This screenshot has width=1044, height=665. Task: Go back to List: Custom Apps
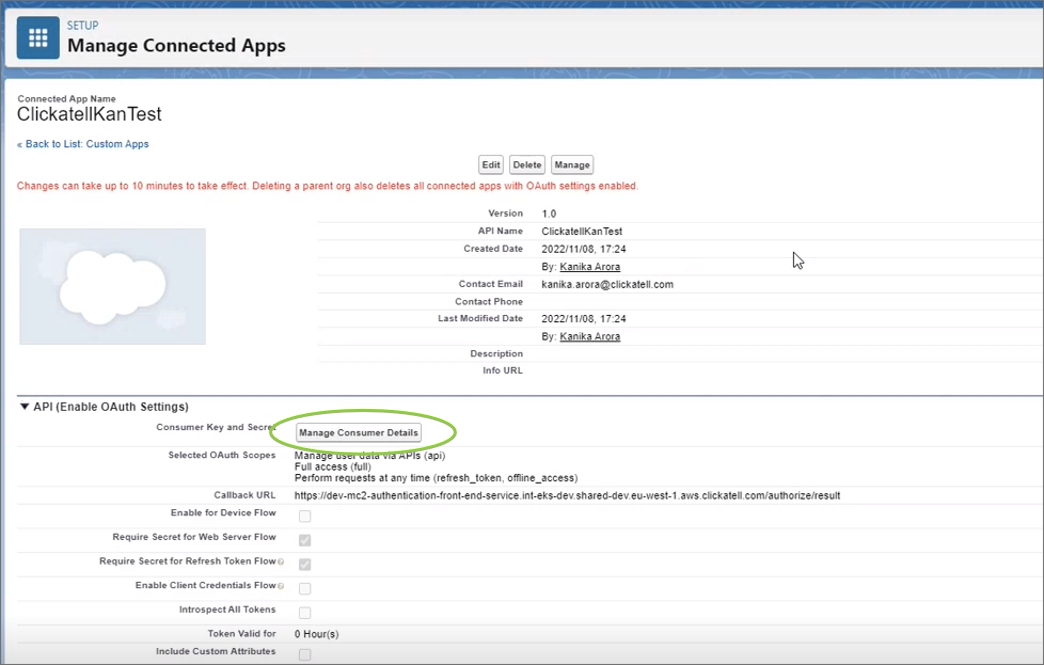[x=83, y=144]
